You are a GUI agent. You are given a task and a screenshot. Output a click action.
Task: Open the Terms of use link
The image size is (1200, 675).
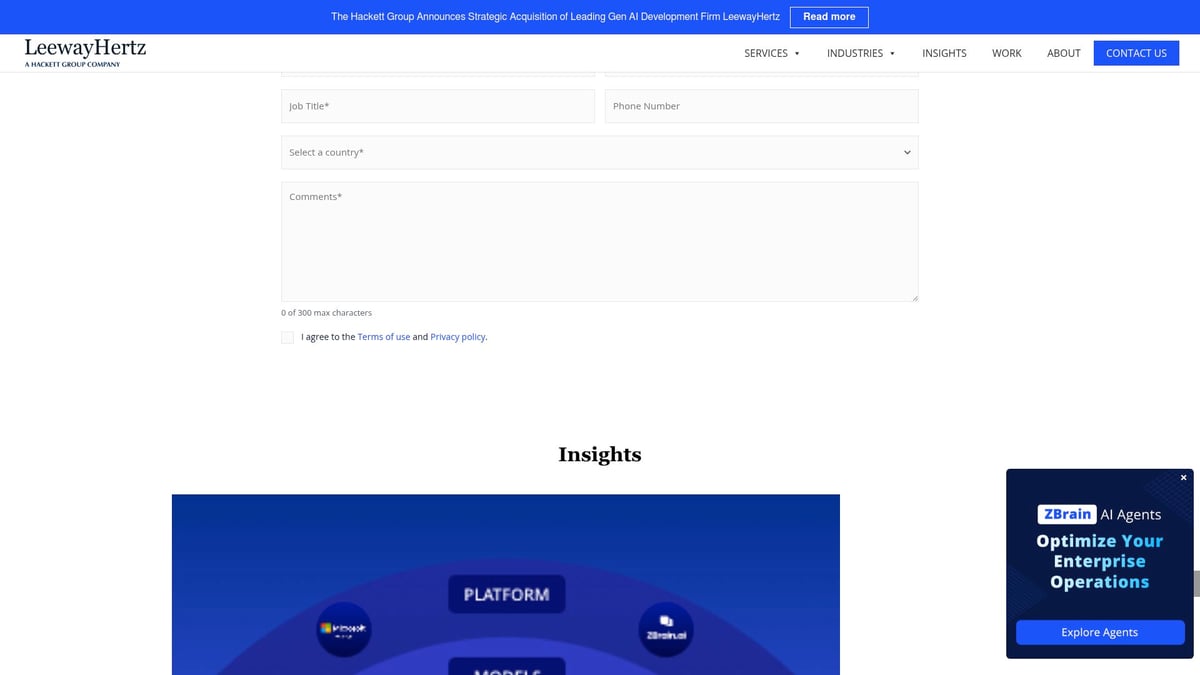coord(384,337)
